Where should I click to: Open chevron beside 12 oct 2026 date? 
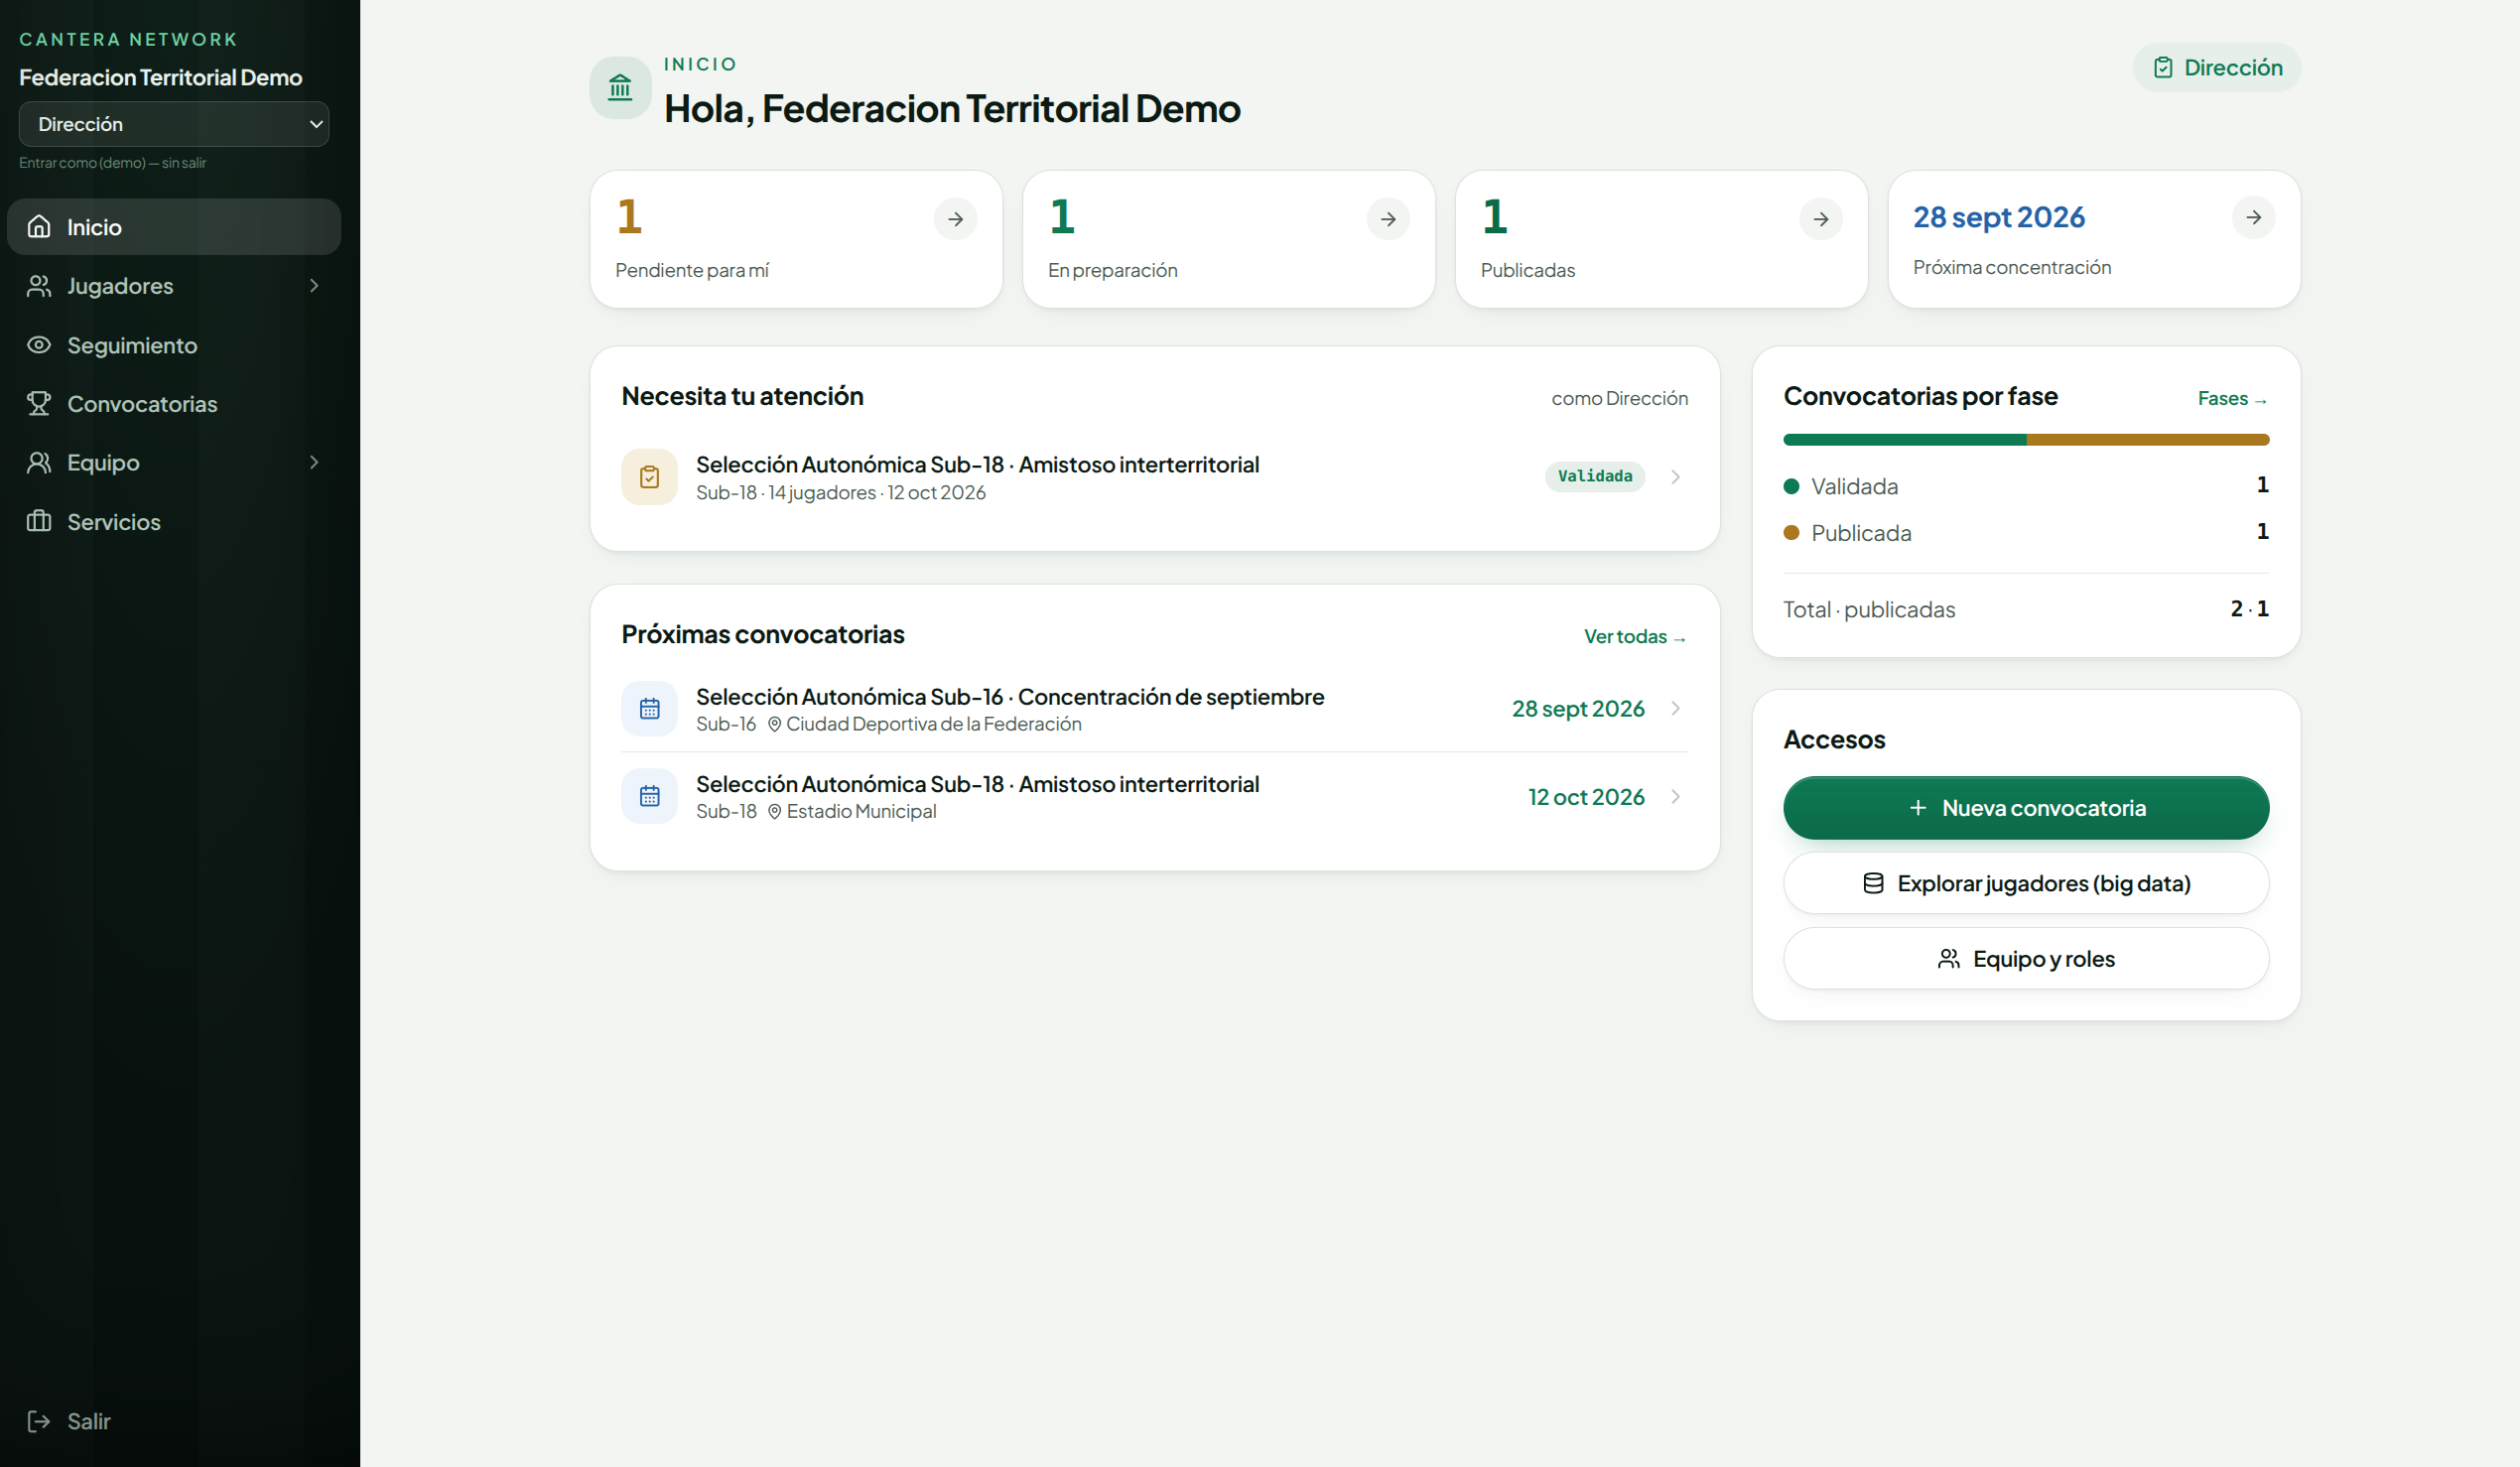click(1676, 797)
